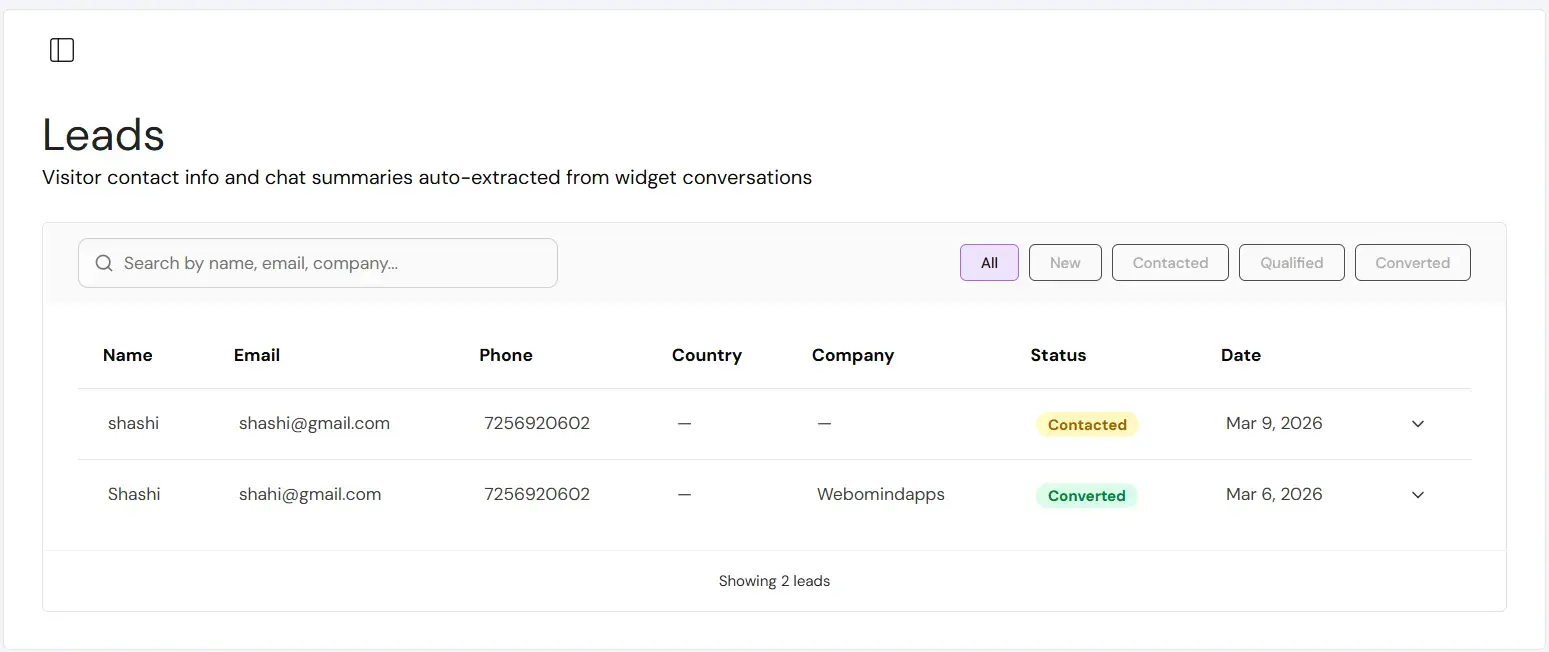Viewport: 1549px width, 652px height.
Task: Click the Company column header
Action: [853, 355]
